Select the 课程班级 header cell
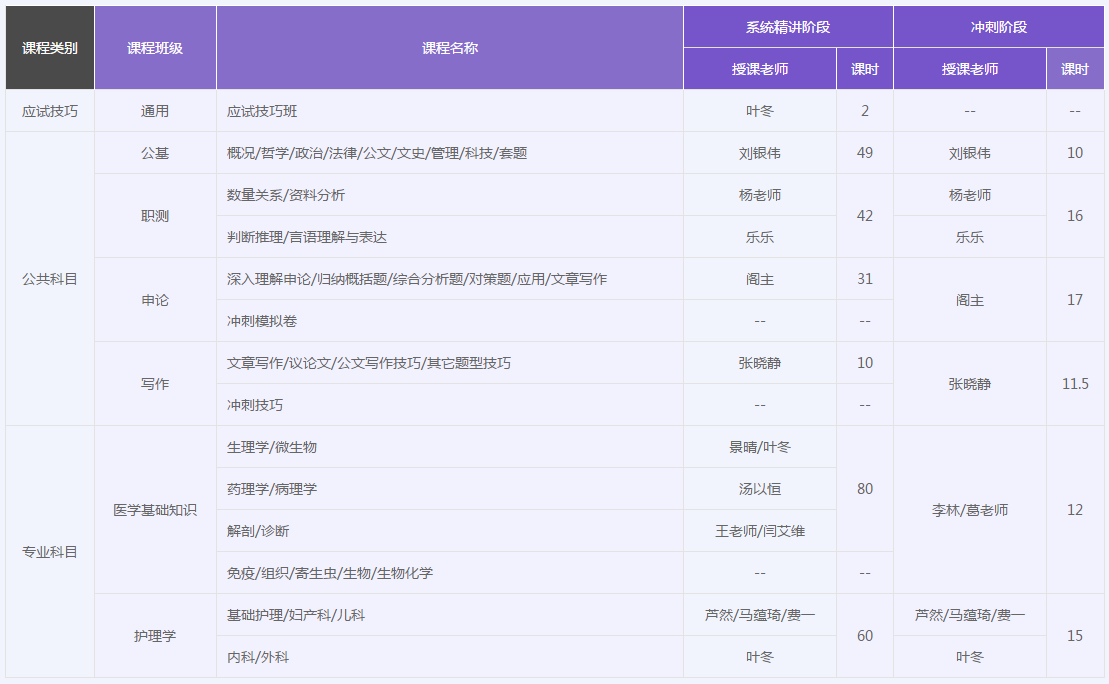Screen dimensions: 1109x684 click(155, 48)
